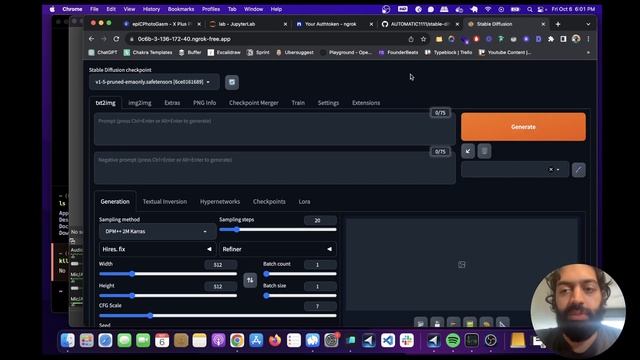Viewport: 640px width, 360px height.
Task: Click into the Negative prompt text box
Action: click(x=275, y=168)
